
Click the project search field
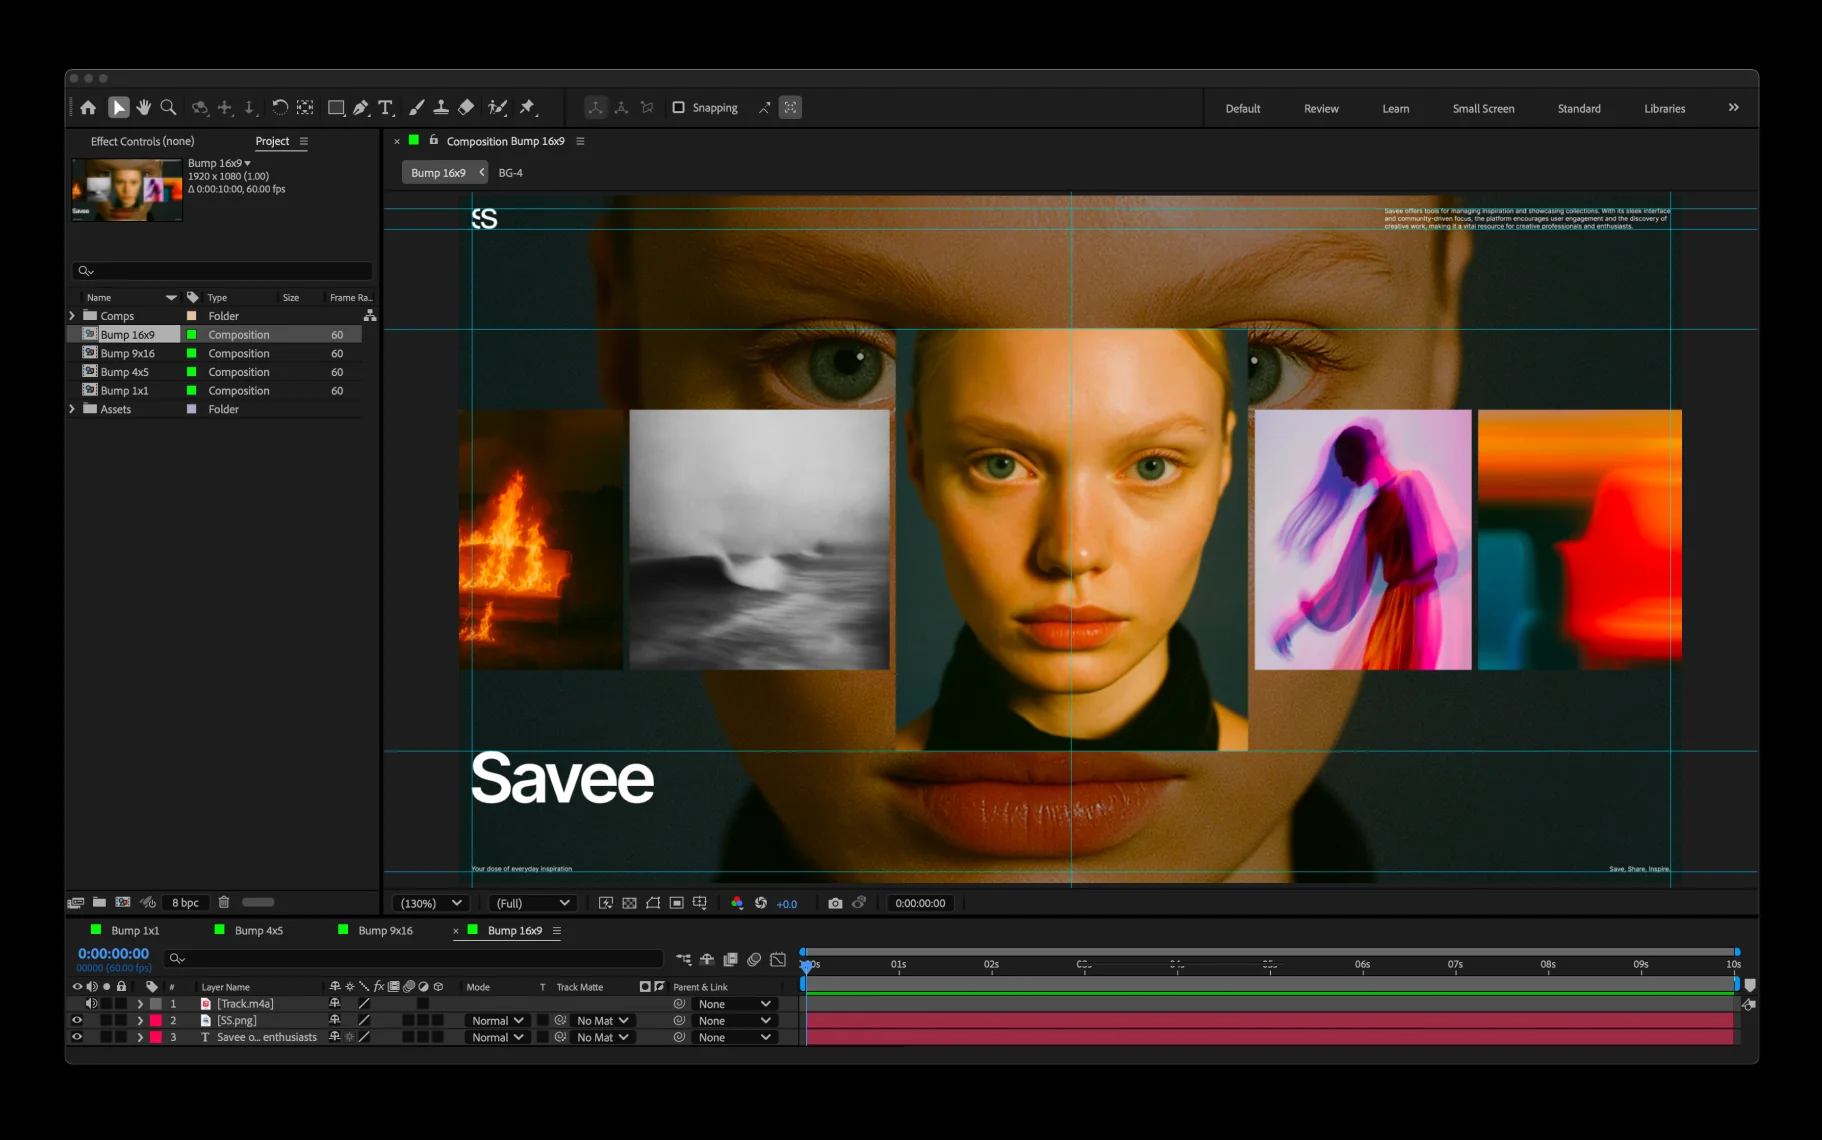222,271
